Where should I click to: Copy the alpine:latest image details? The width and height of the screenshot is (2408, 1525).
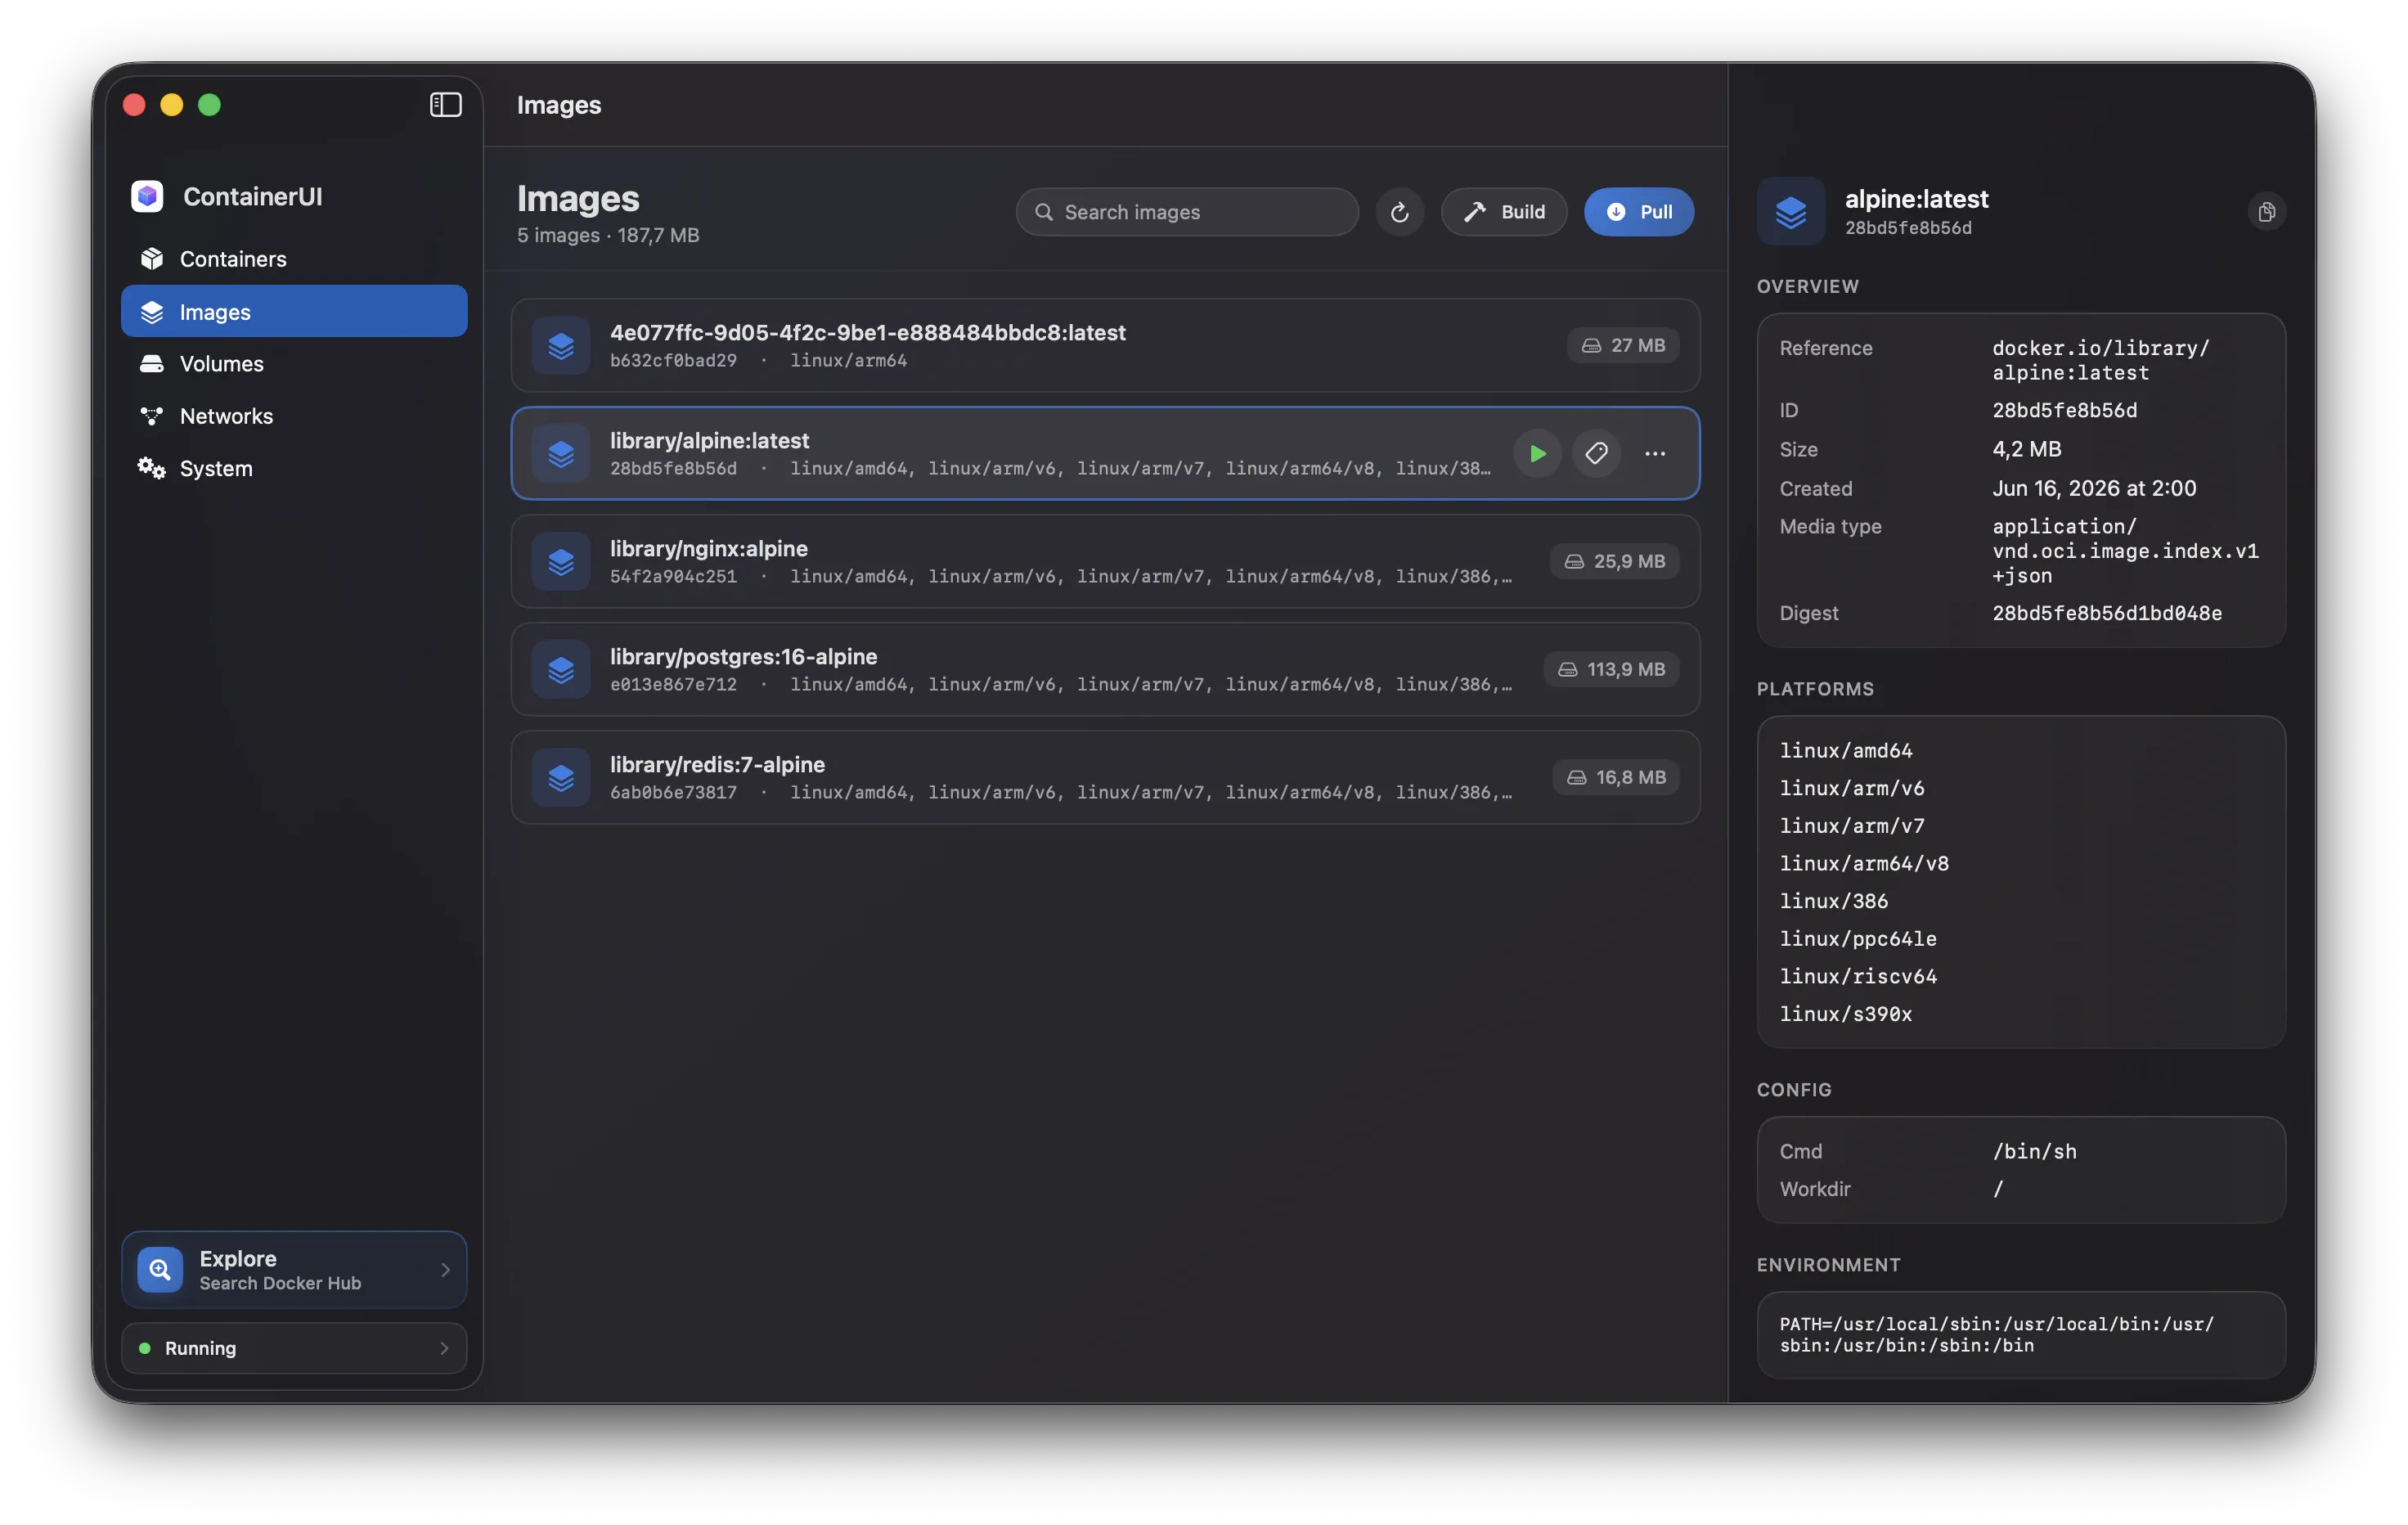pos(2267,212)
